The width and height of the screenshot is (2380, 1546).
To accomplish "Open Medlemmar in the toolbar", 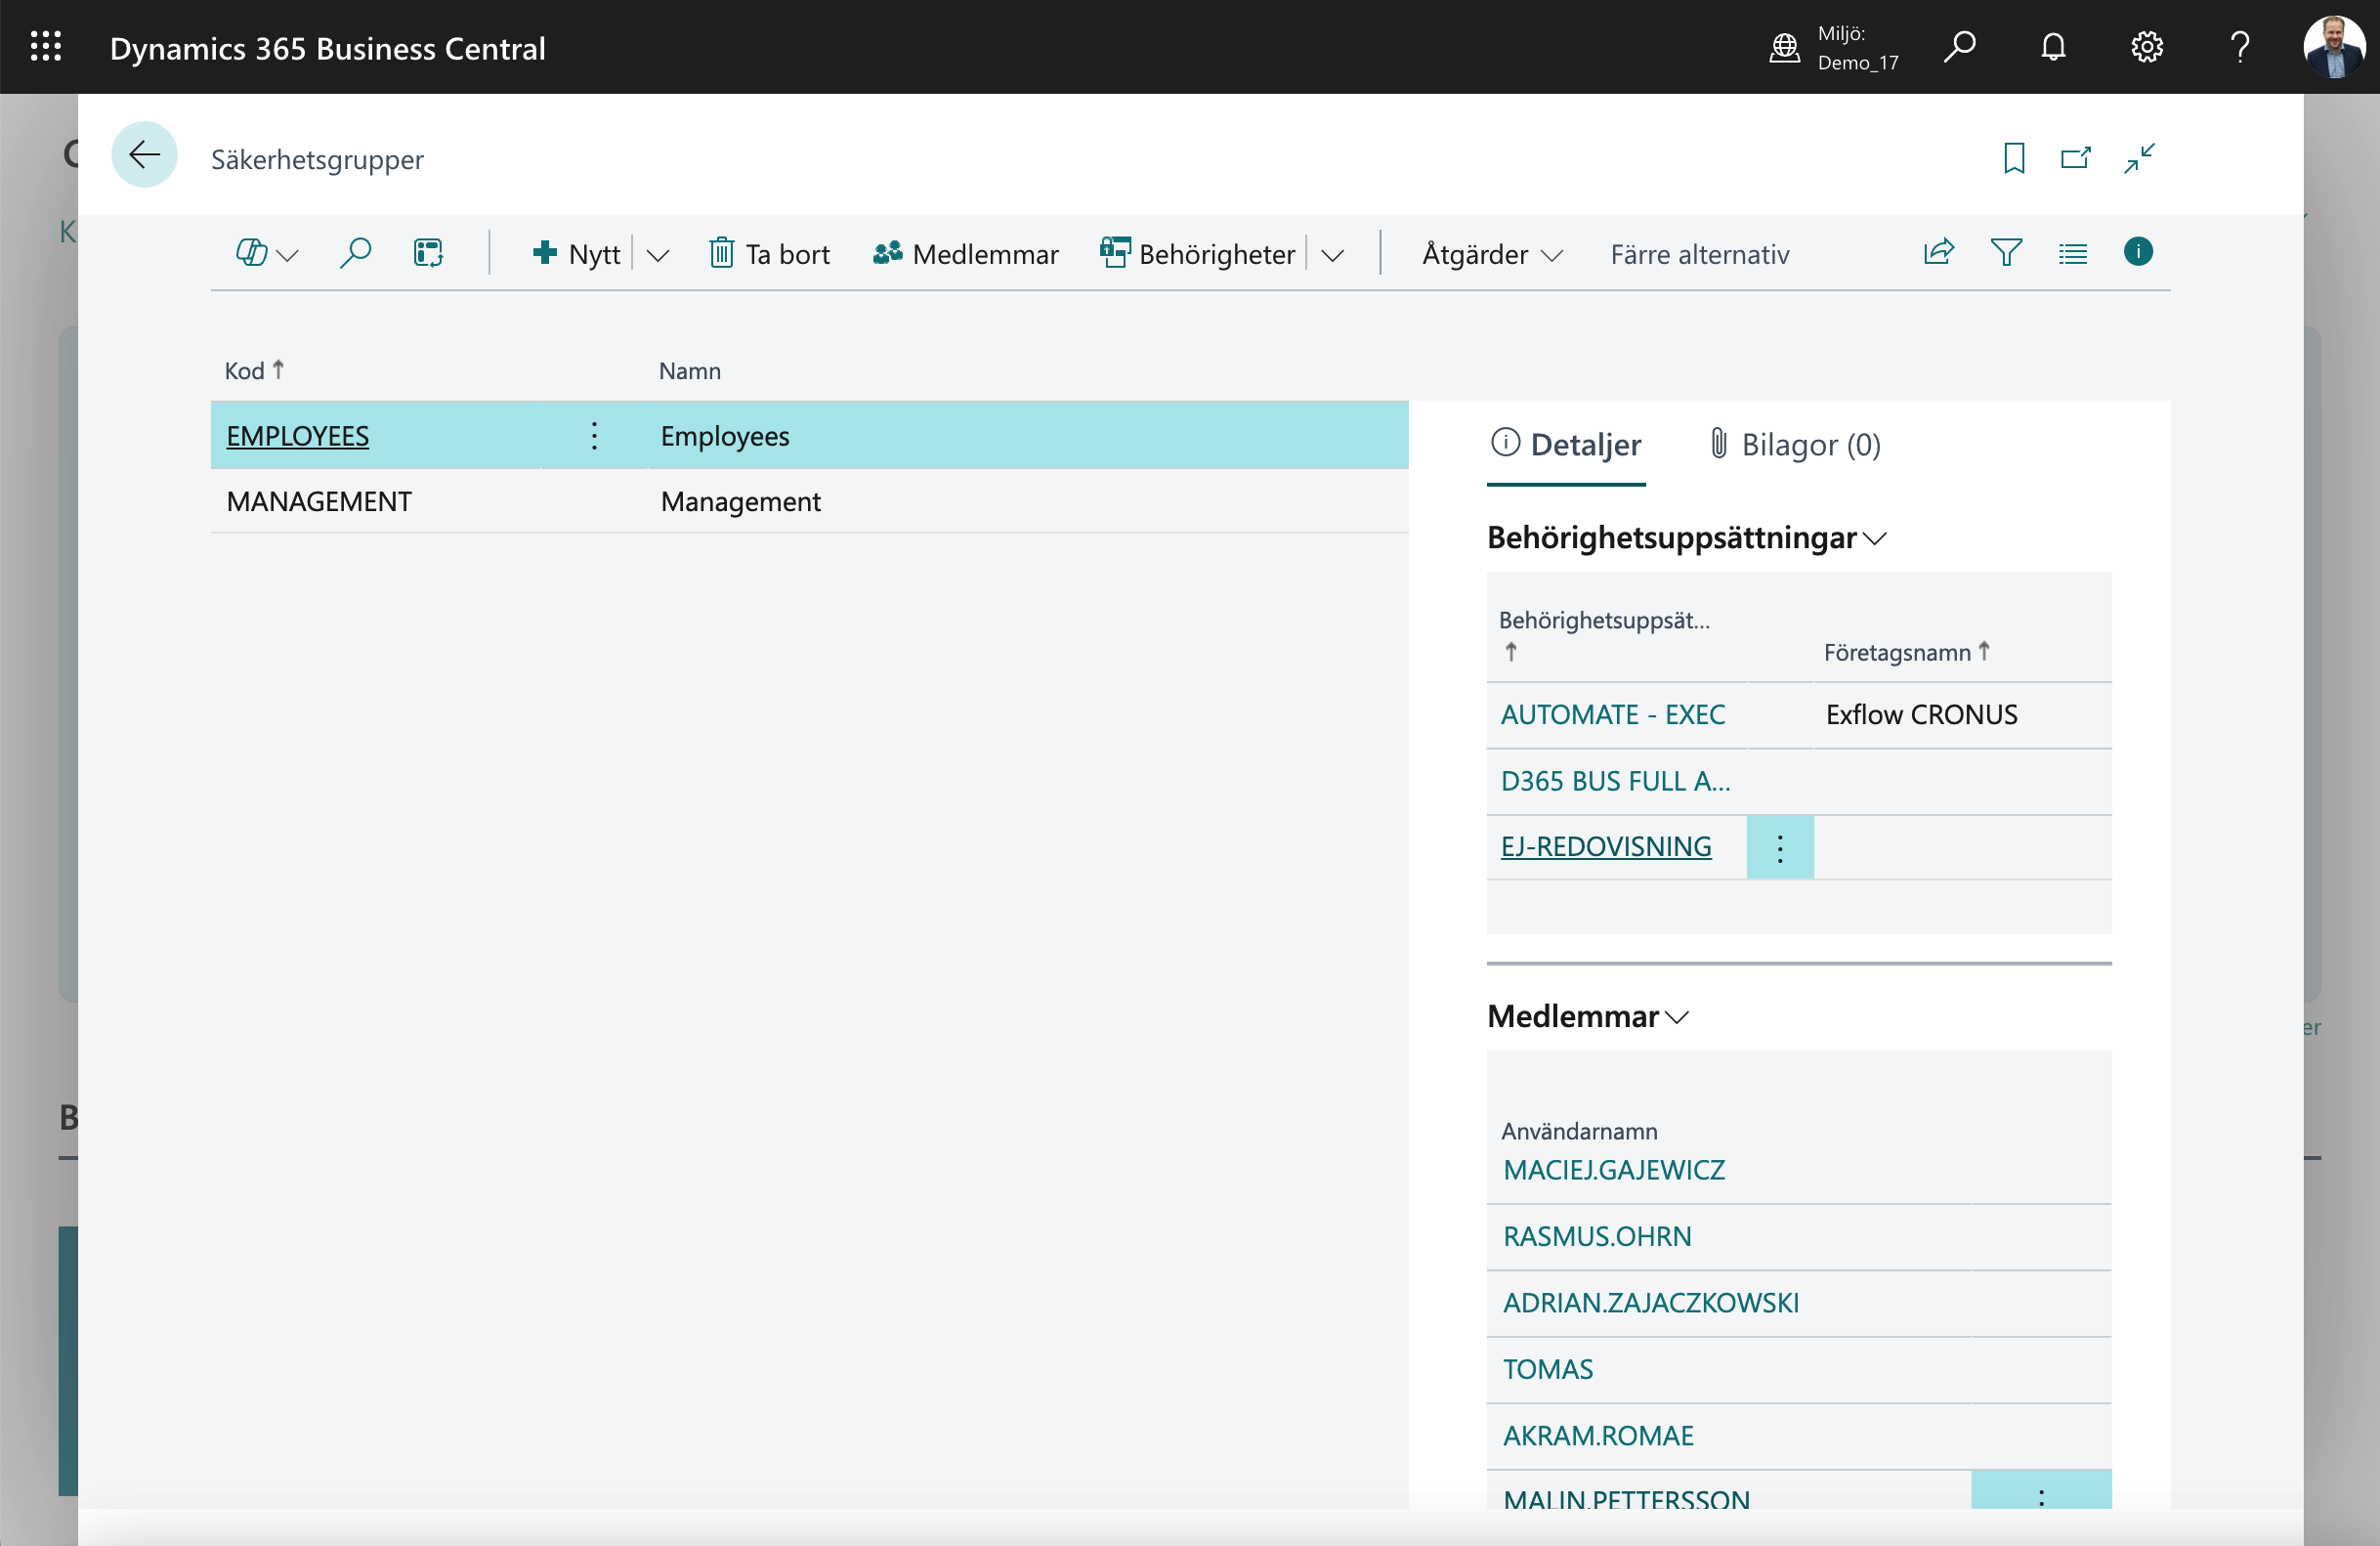I will [965, 254].
